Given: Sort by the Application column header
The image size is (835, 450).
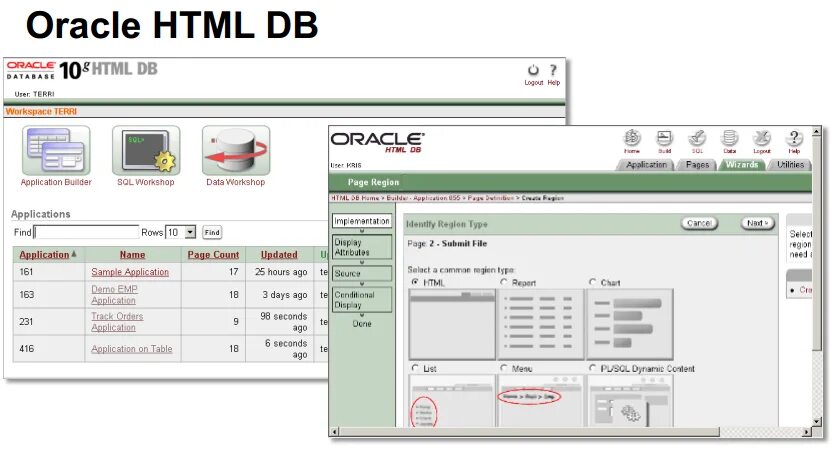Looking at the screenshot, I should (44, 255).
